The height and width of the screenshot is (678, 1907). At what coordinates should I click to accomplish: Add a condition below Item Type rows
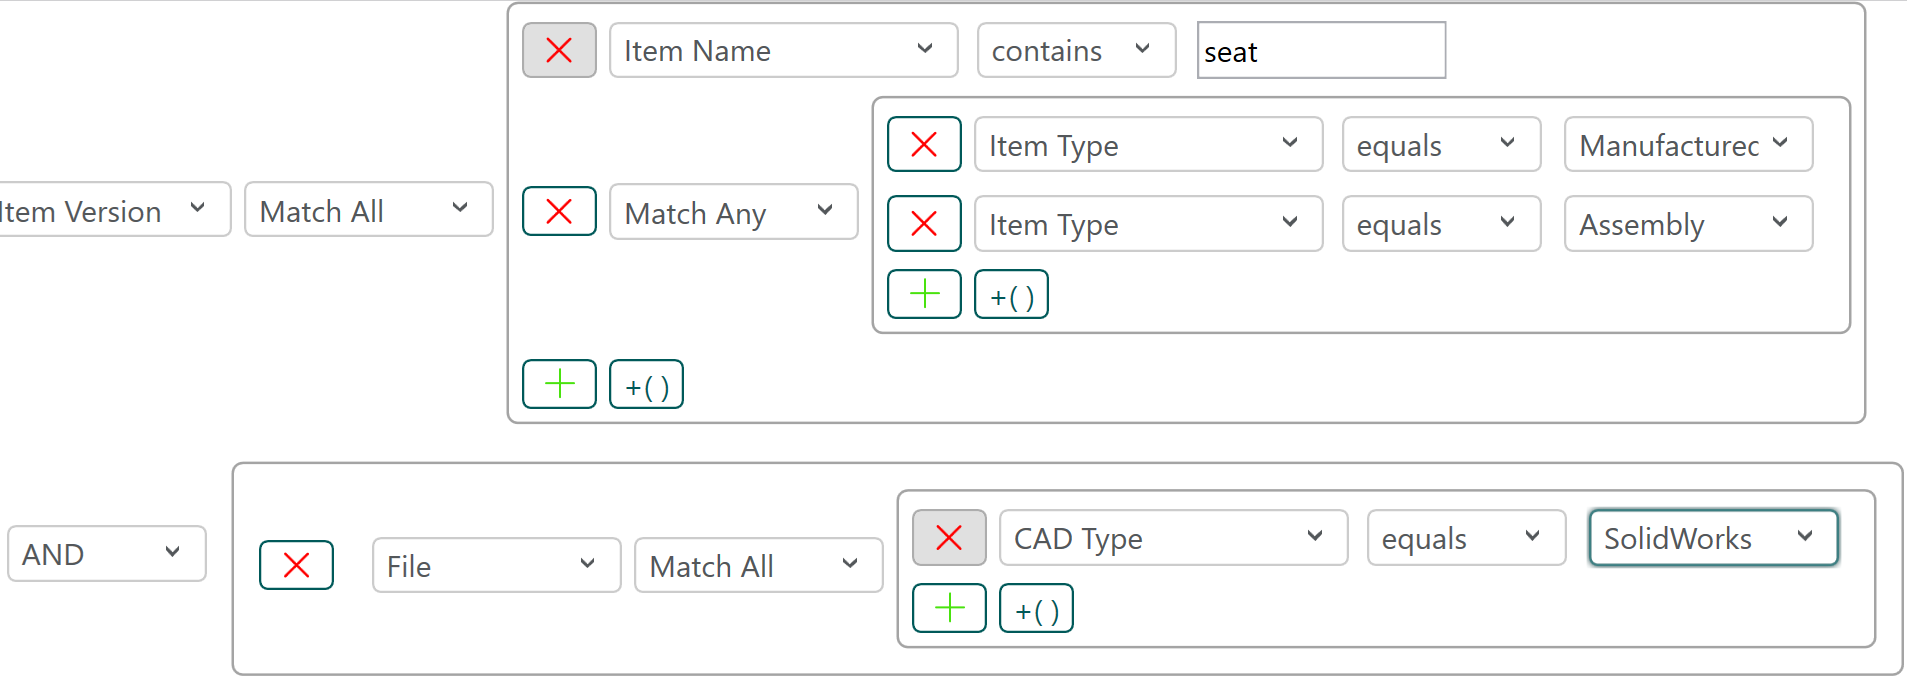pyautogui.click(x=924, y=294)
